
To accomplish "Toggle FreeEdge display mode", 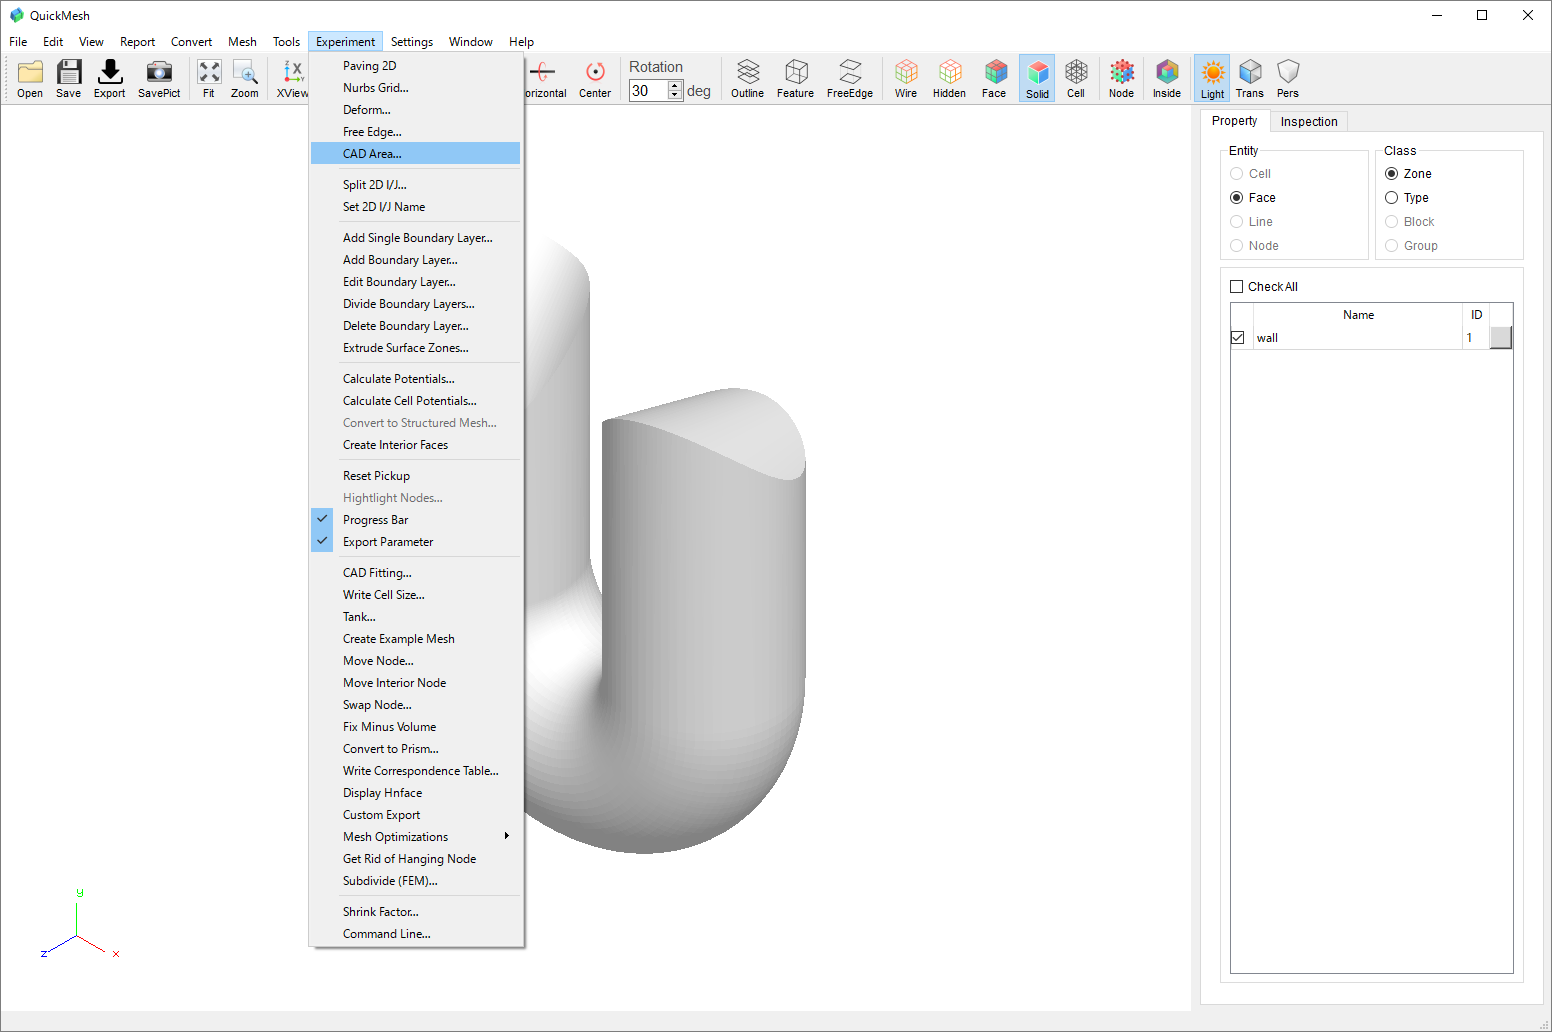I will tap(850, 78).
